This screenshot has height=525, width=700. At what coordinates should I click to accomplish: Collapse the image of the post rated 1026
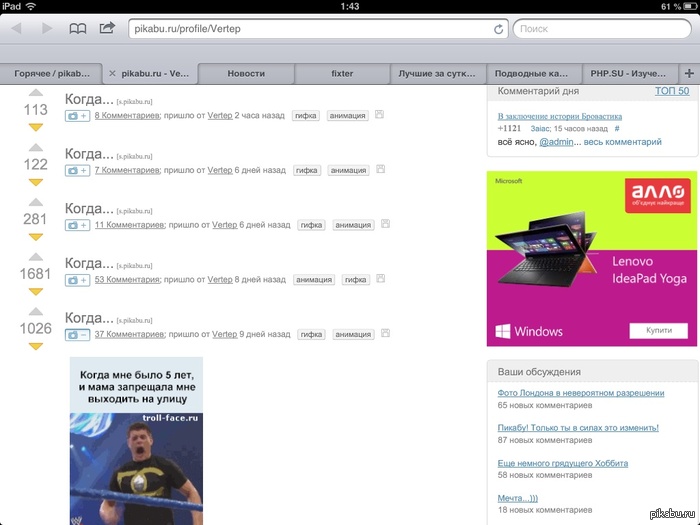point(77,334)
